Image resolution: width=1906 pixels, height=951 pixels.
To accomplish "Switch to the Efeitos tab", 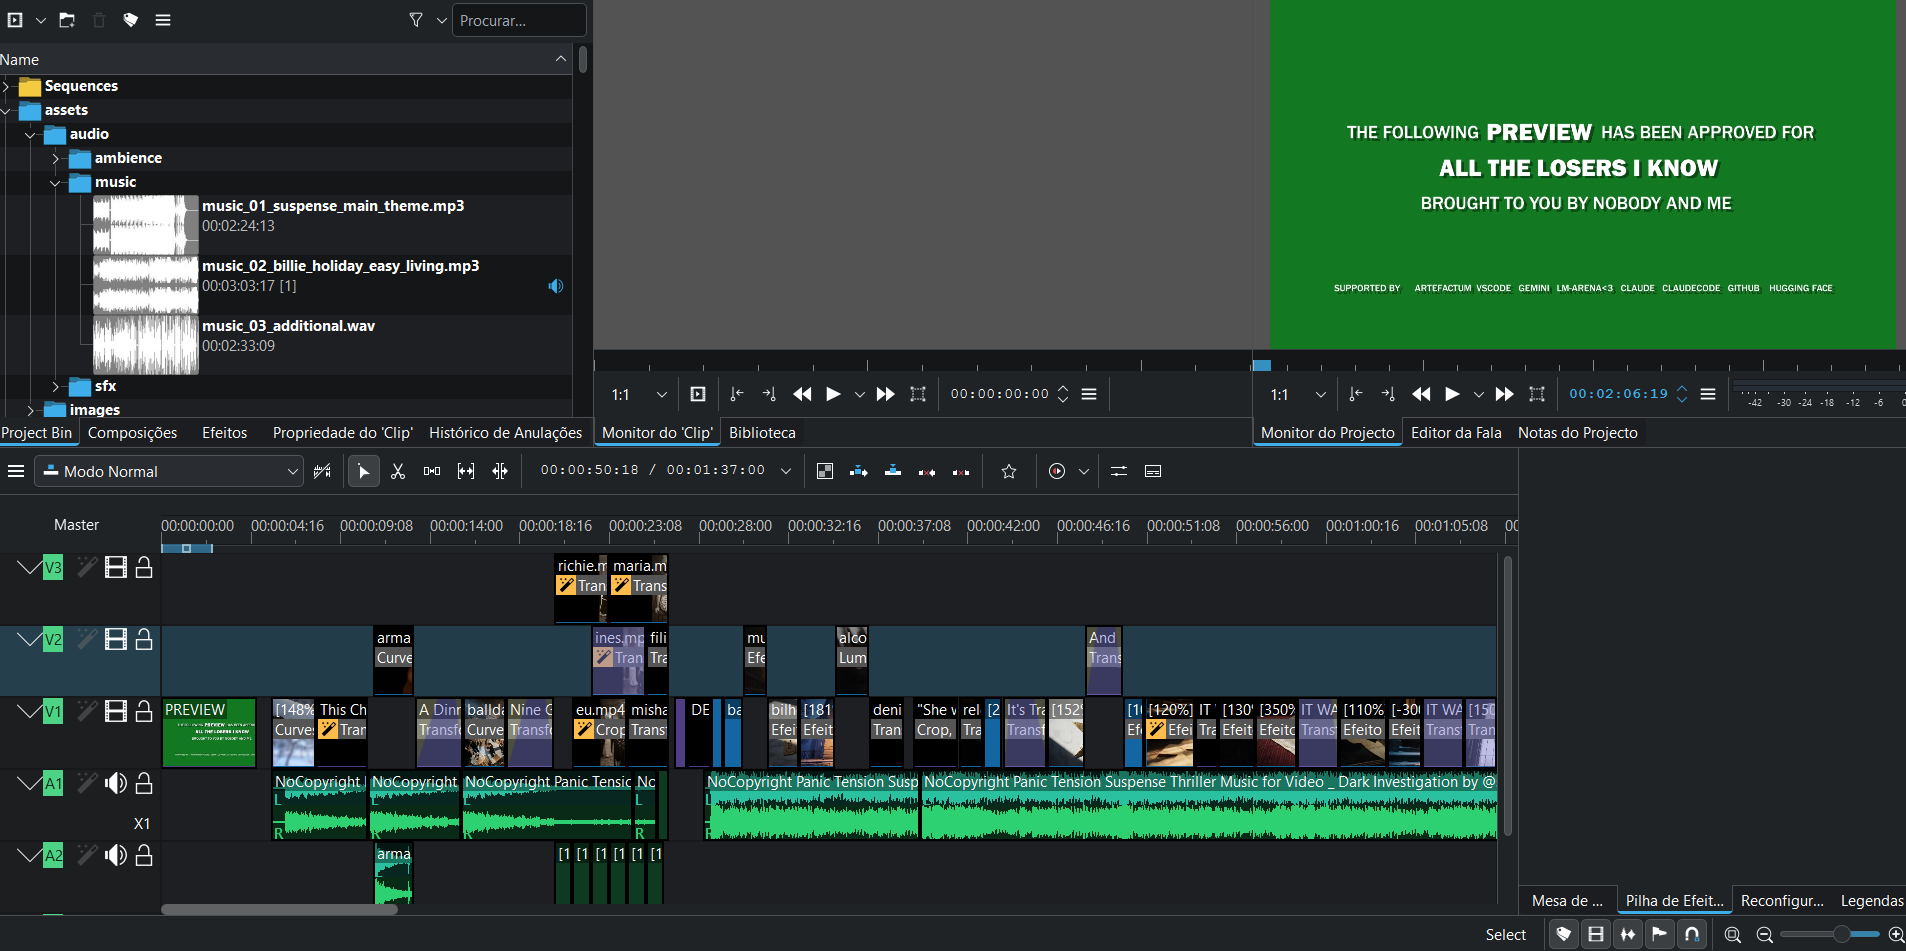I will 224,433.
